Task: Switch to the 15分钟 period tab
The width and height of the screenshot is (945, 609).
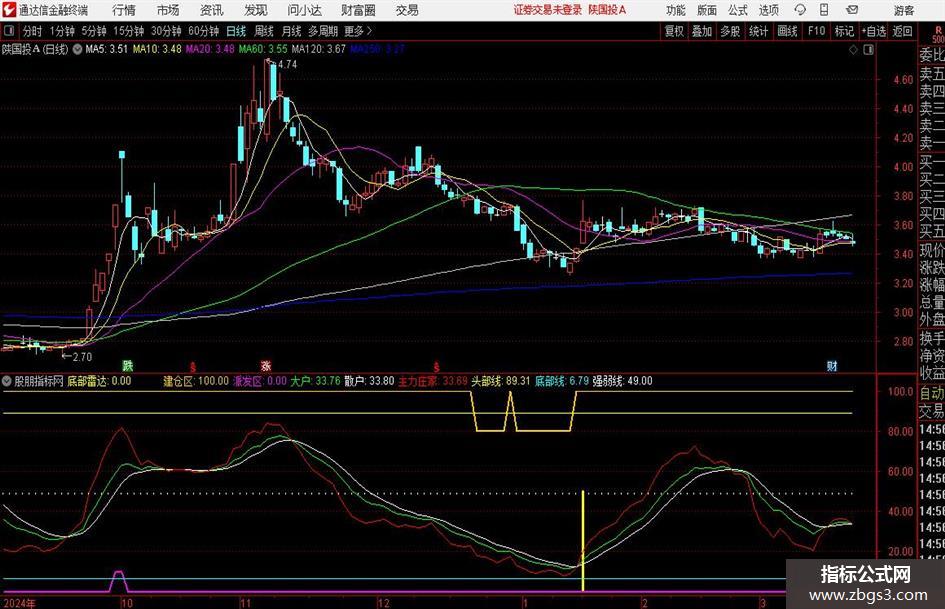Action: (x=128, y=31)
